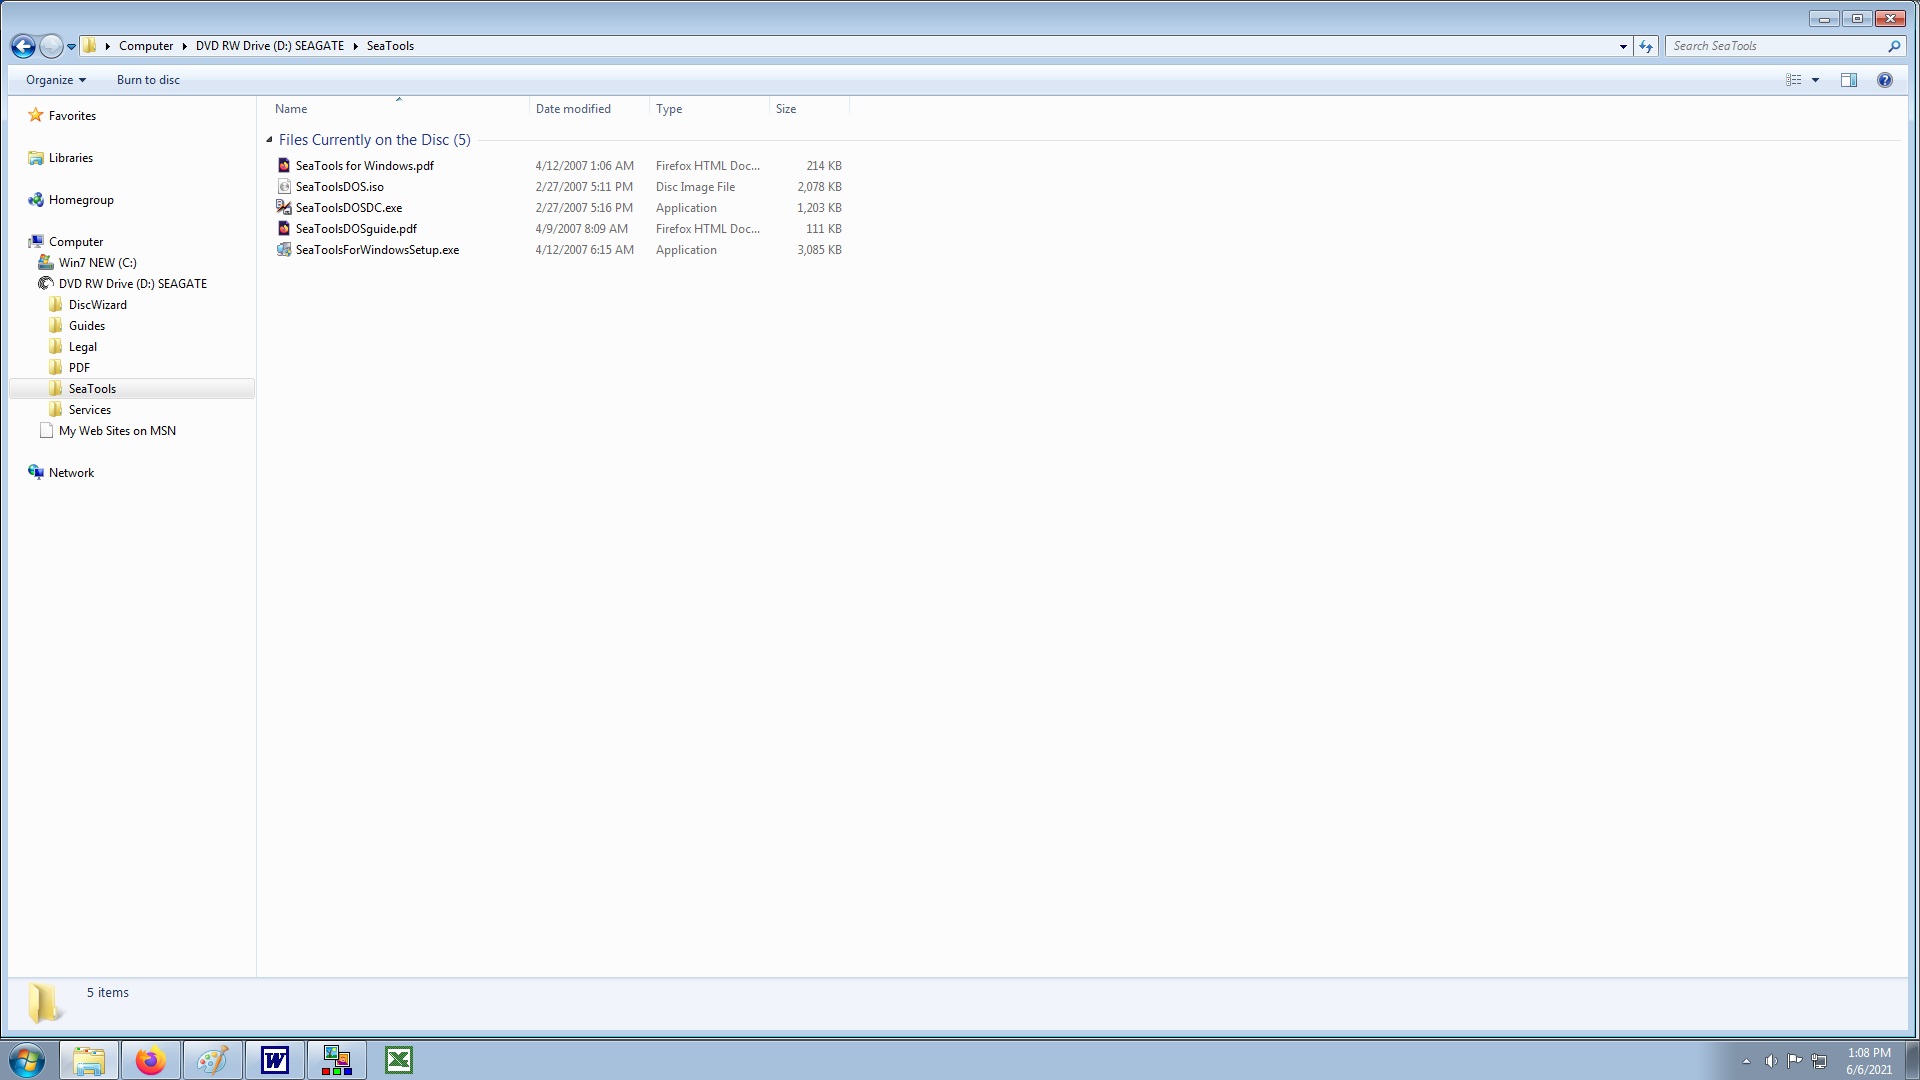Click the Change your view icon
The image size is (1920, 1080).
pos(1794,80)
